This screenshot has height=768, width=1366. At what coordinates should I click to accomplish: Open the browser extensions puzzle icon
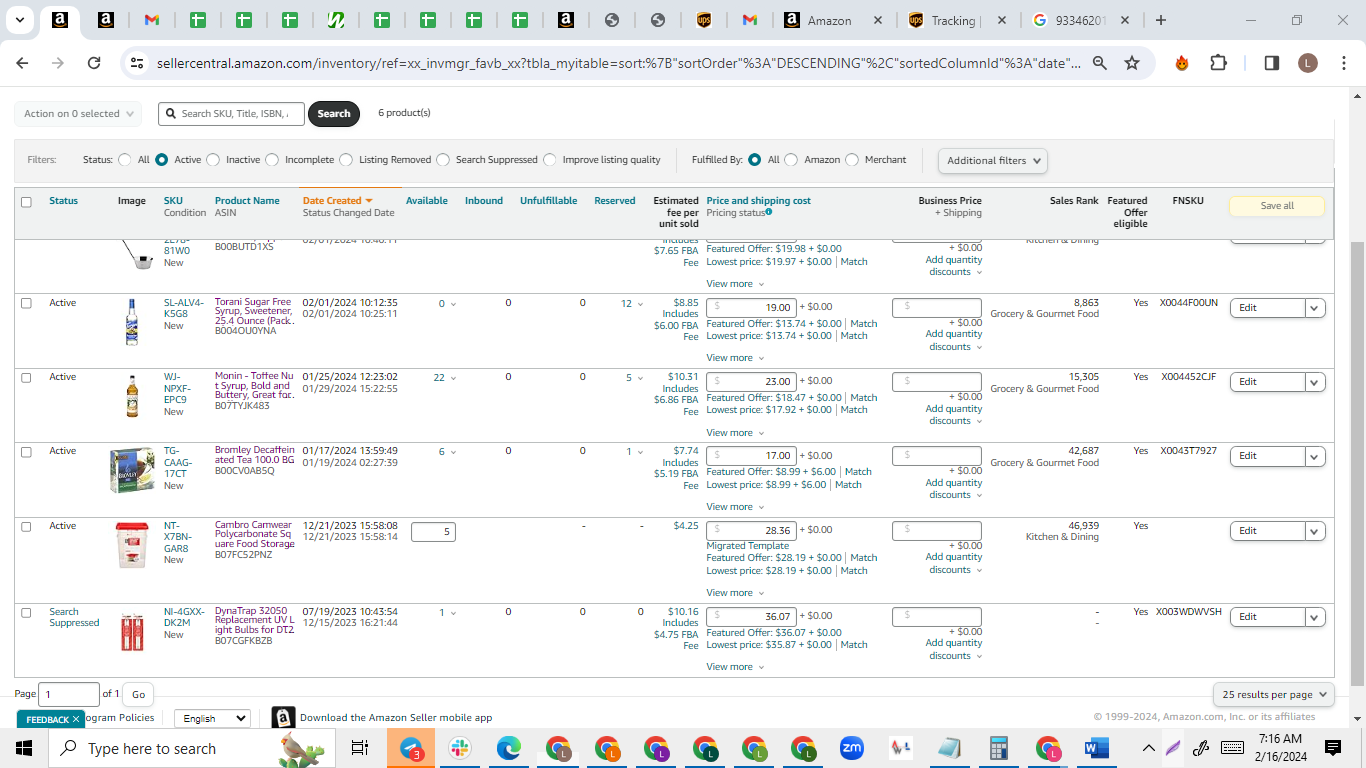1218,63
